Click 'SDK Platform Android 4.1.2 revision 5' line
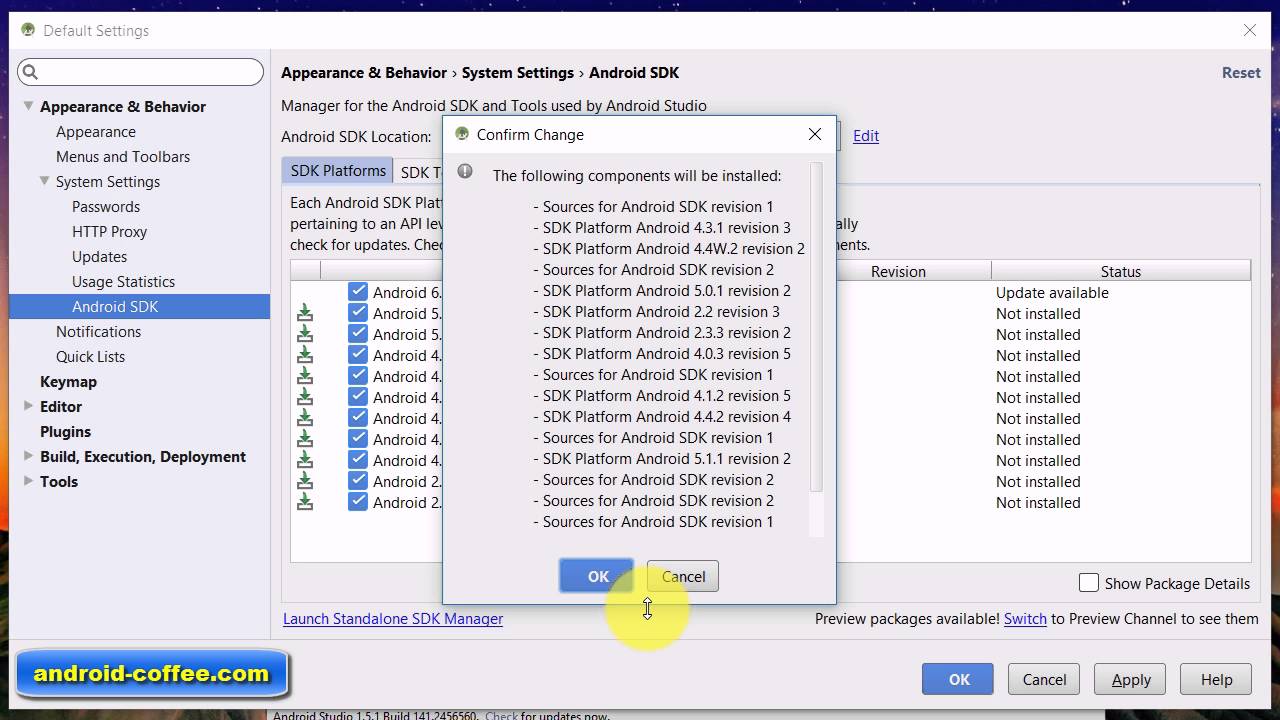 click(x=662, y=395)
